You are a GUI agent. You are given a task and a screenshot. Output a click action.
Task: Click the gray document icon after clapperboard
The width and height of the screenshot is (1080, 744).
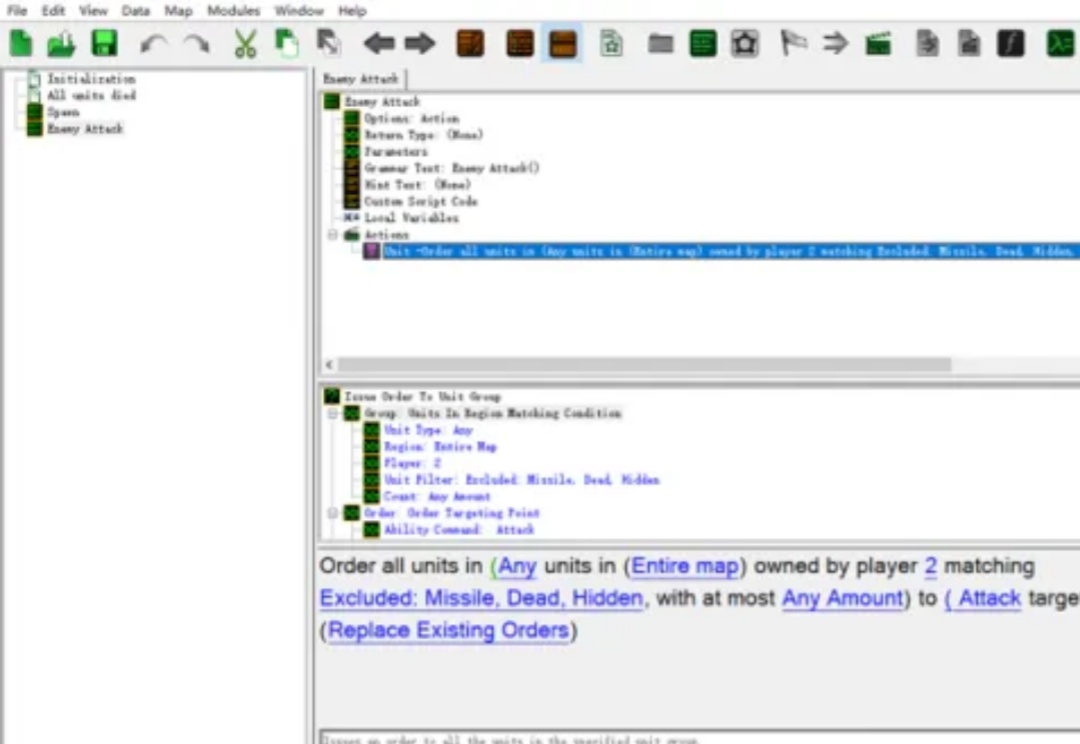pyautogui.click(x=927, y=43)
